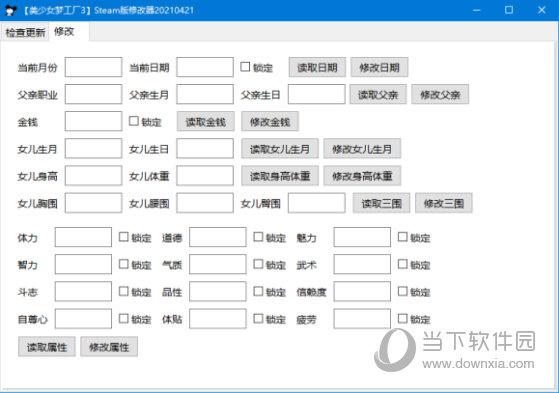Screen dimensions: 559x393
Task: Focus the 父亲生月 input field
Action: tap(205, 94)
